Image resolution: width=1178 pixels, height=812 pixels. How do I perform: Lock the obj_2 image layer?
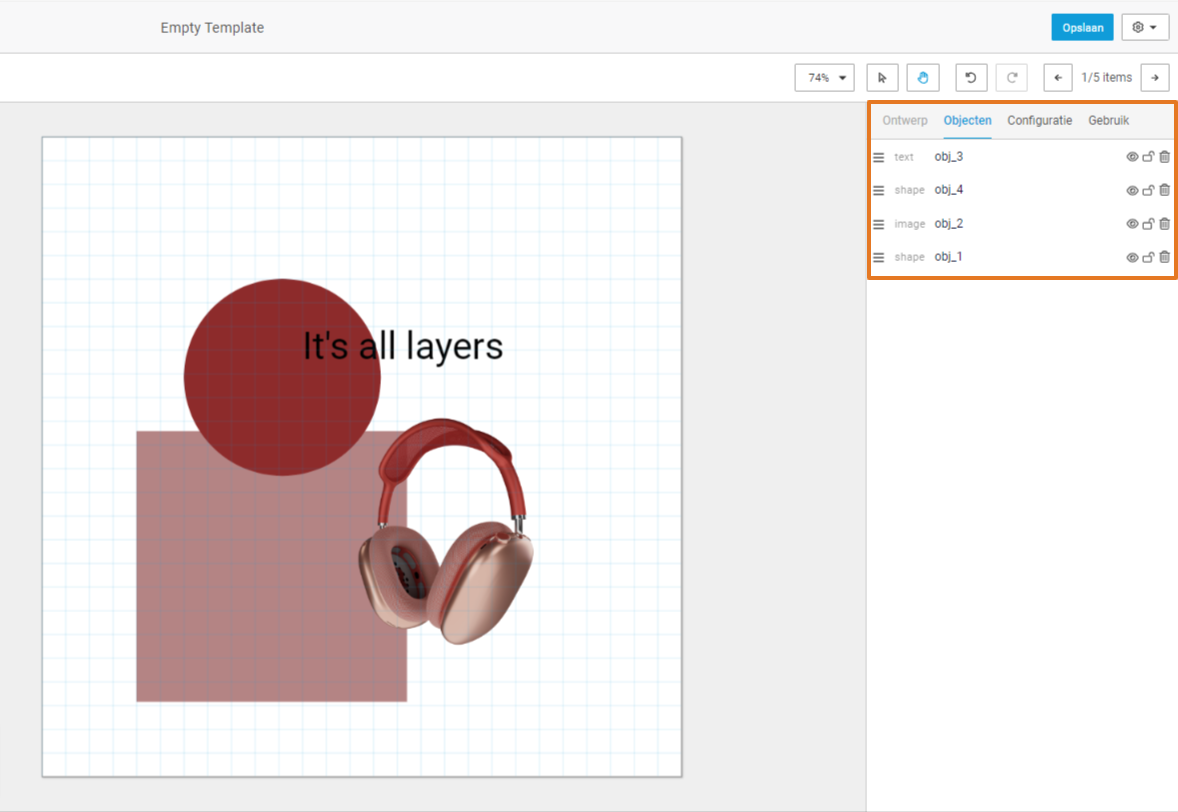[1148, 224]
